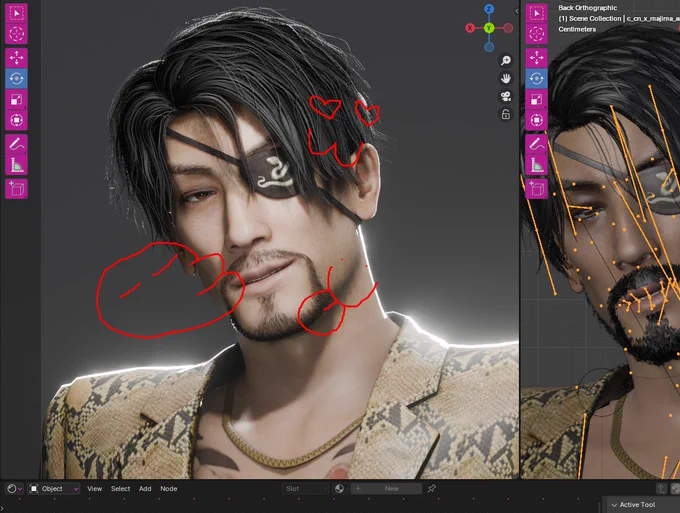Select the Annotate tool in right viewport

pos(536,144)
